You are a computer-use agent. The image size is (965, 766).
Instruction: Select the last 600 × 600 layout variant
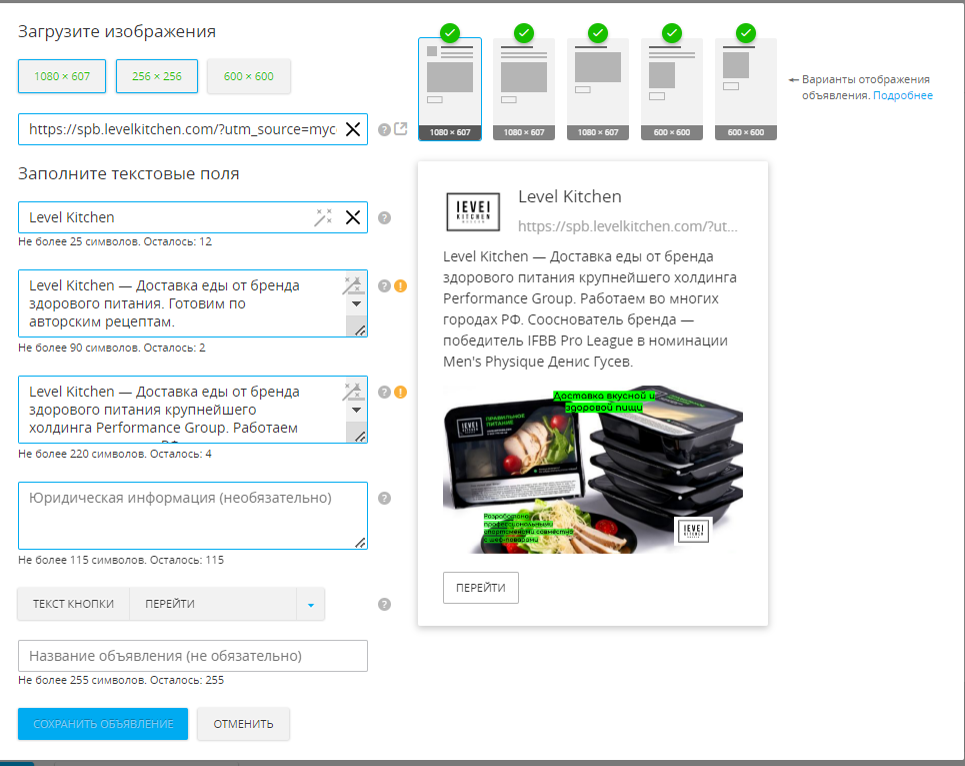[x=745, y=89]
